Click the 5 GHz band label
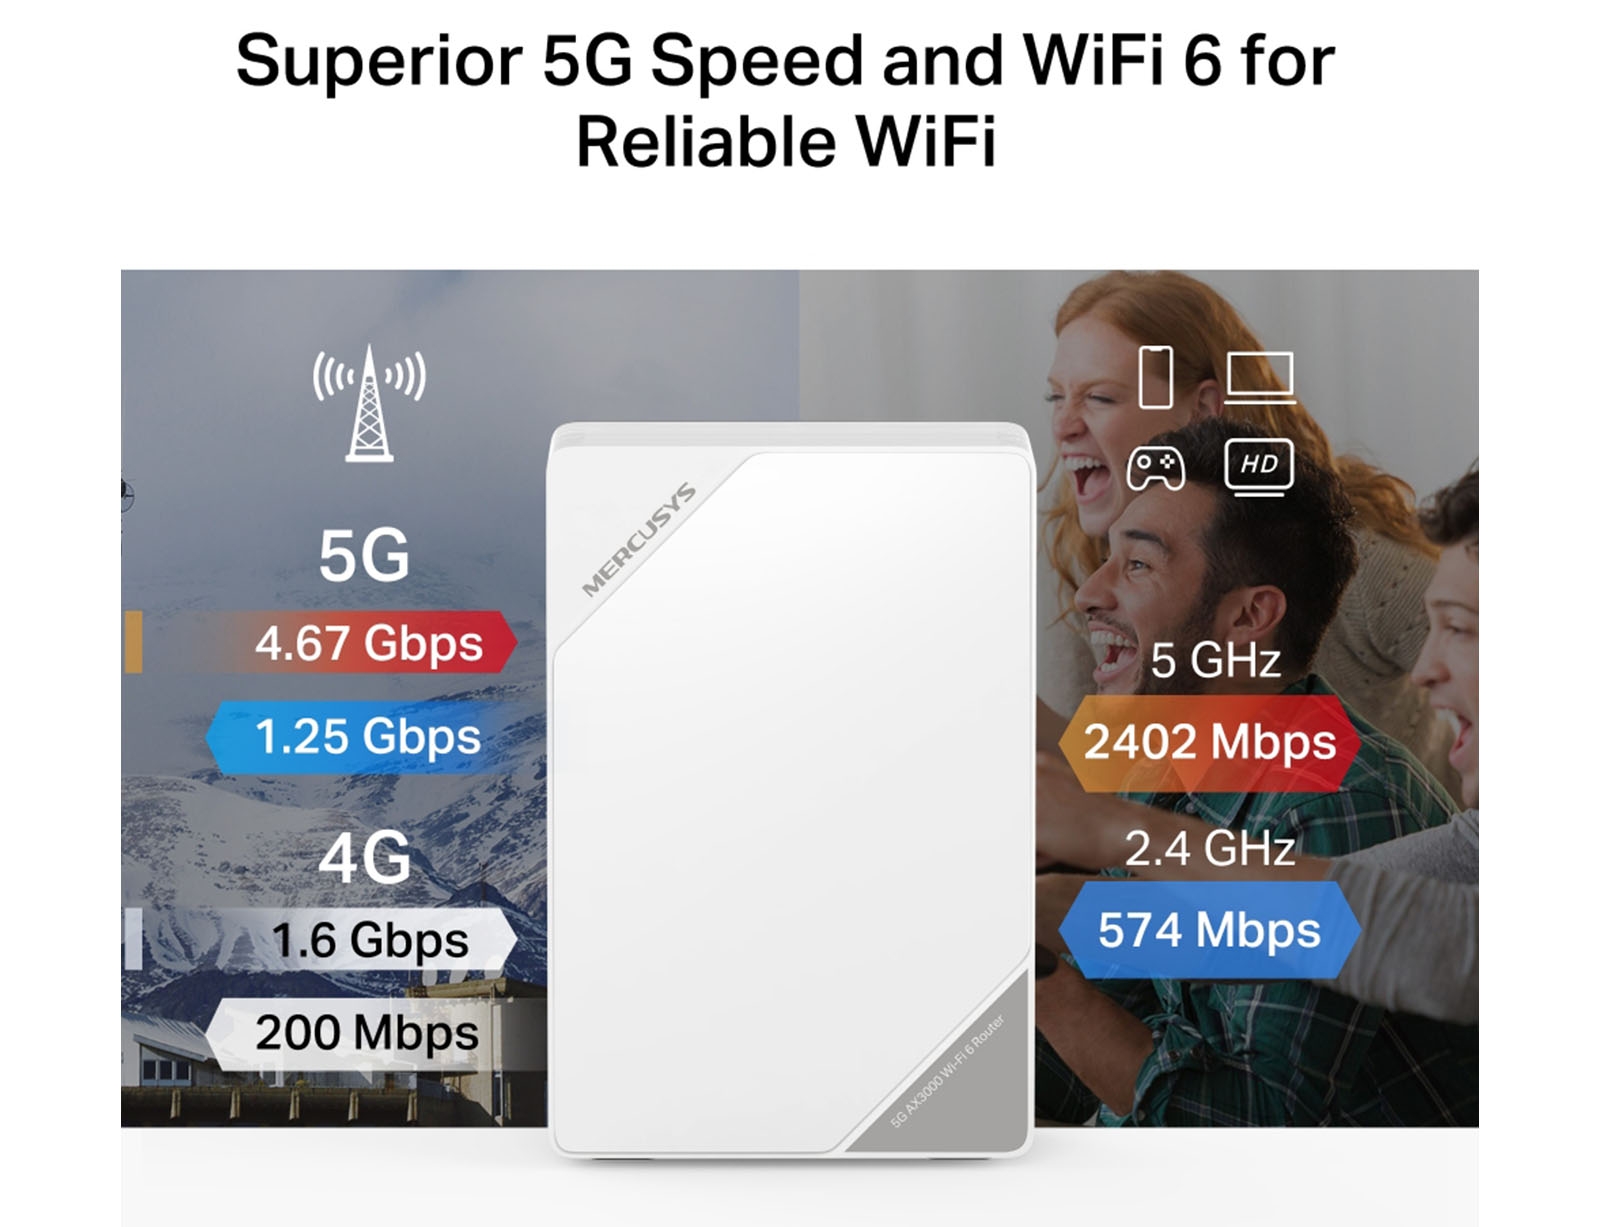 (x=1215, y=661)
